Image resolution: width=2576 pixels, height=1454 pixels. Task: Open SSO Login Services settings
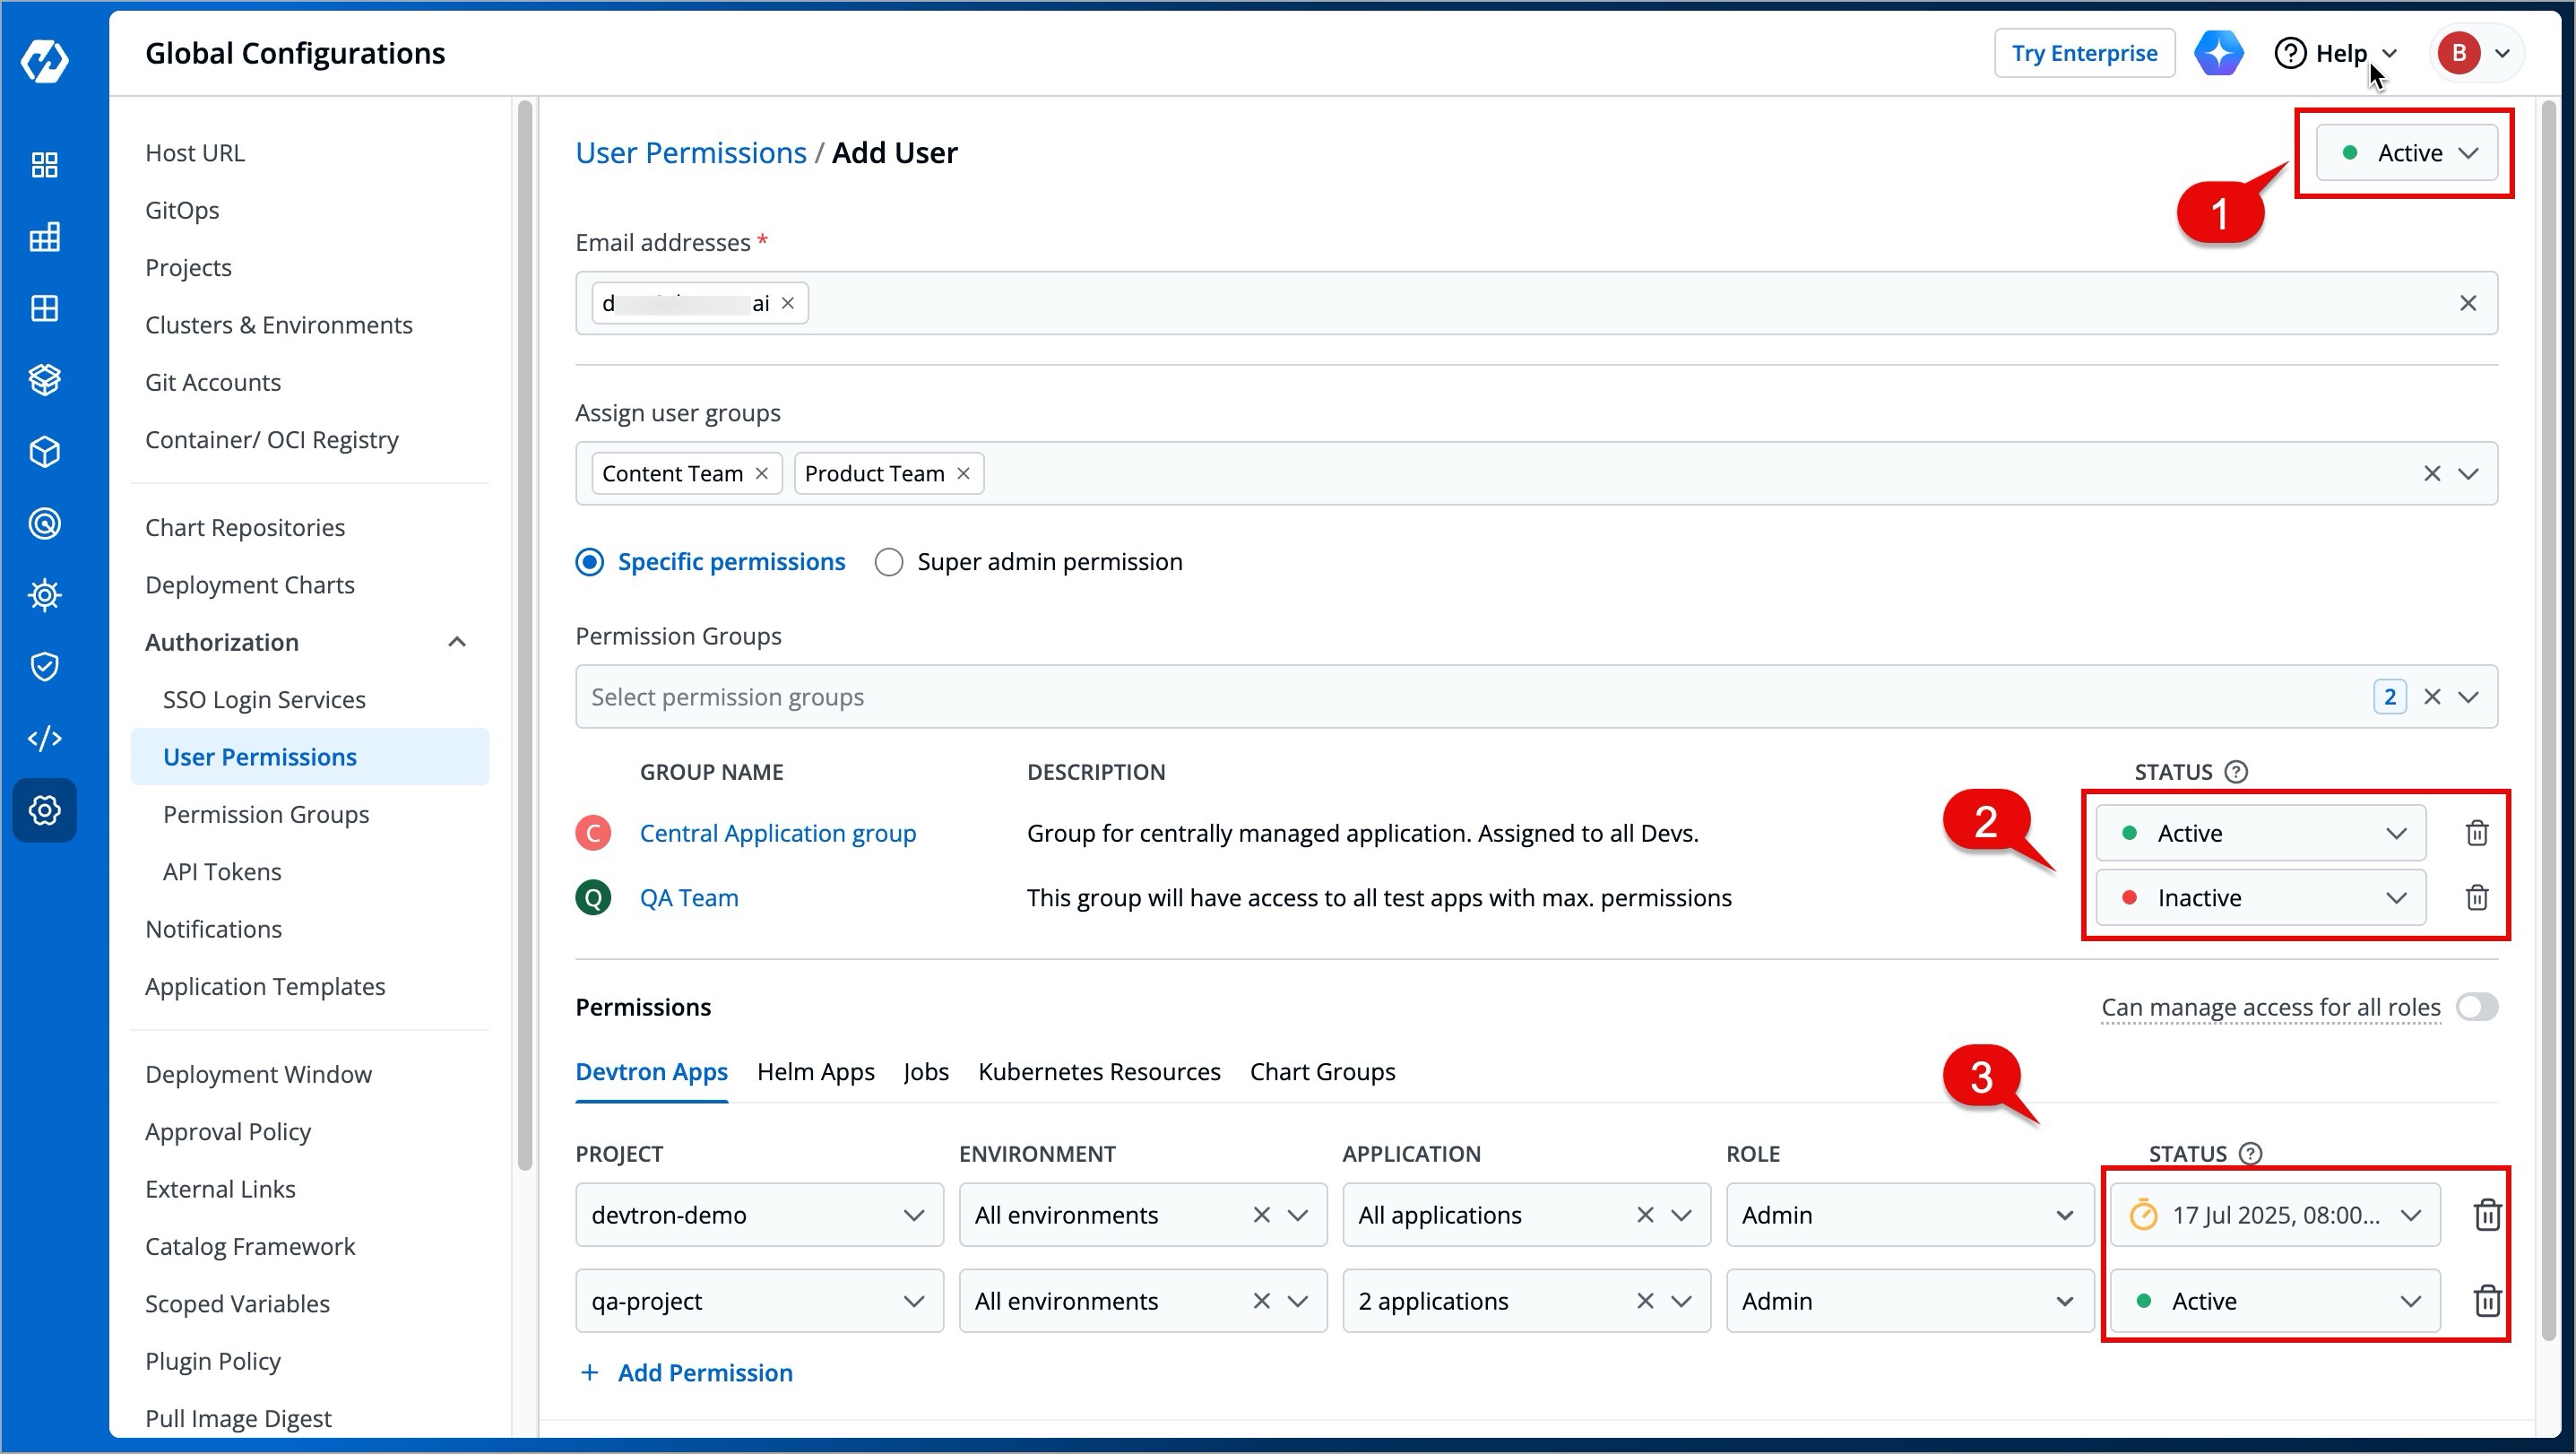click(264, 700)
